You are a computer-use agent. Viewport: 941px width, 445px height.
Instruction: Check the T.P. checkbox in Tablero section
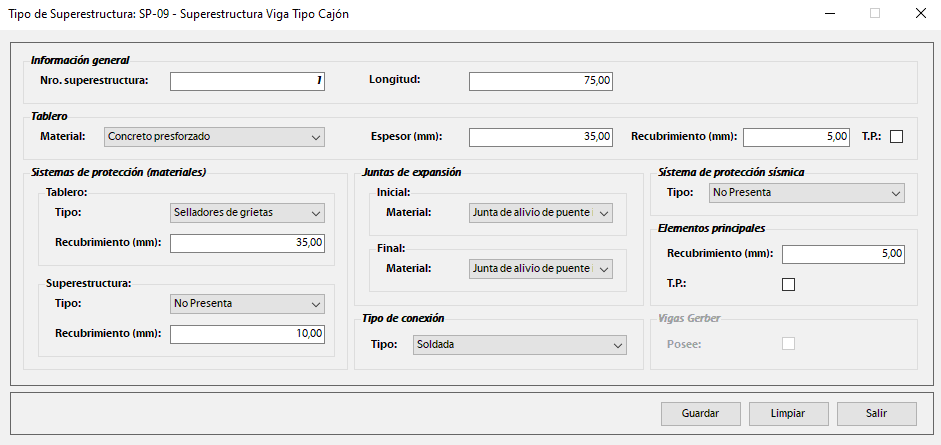coord(896,137)
